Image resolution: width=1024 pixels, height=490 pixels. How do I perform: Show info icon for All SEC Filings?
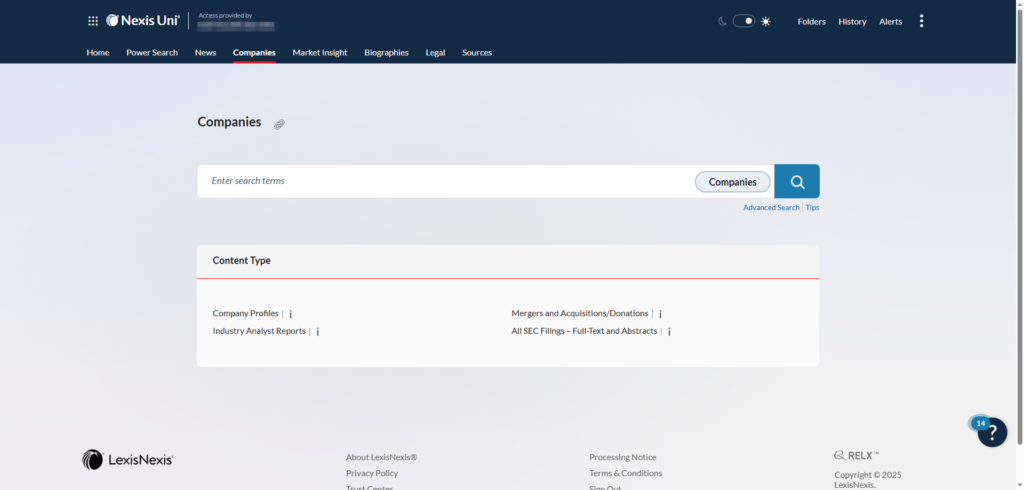coord(670,331)
